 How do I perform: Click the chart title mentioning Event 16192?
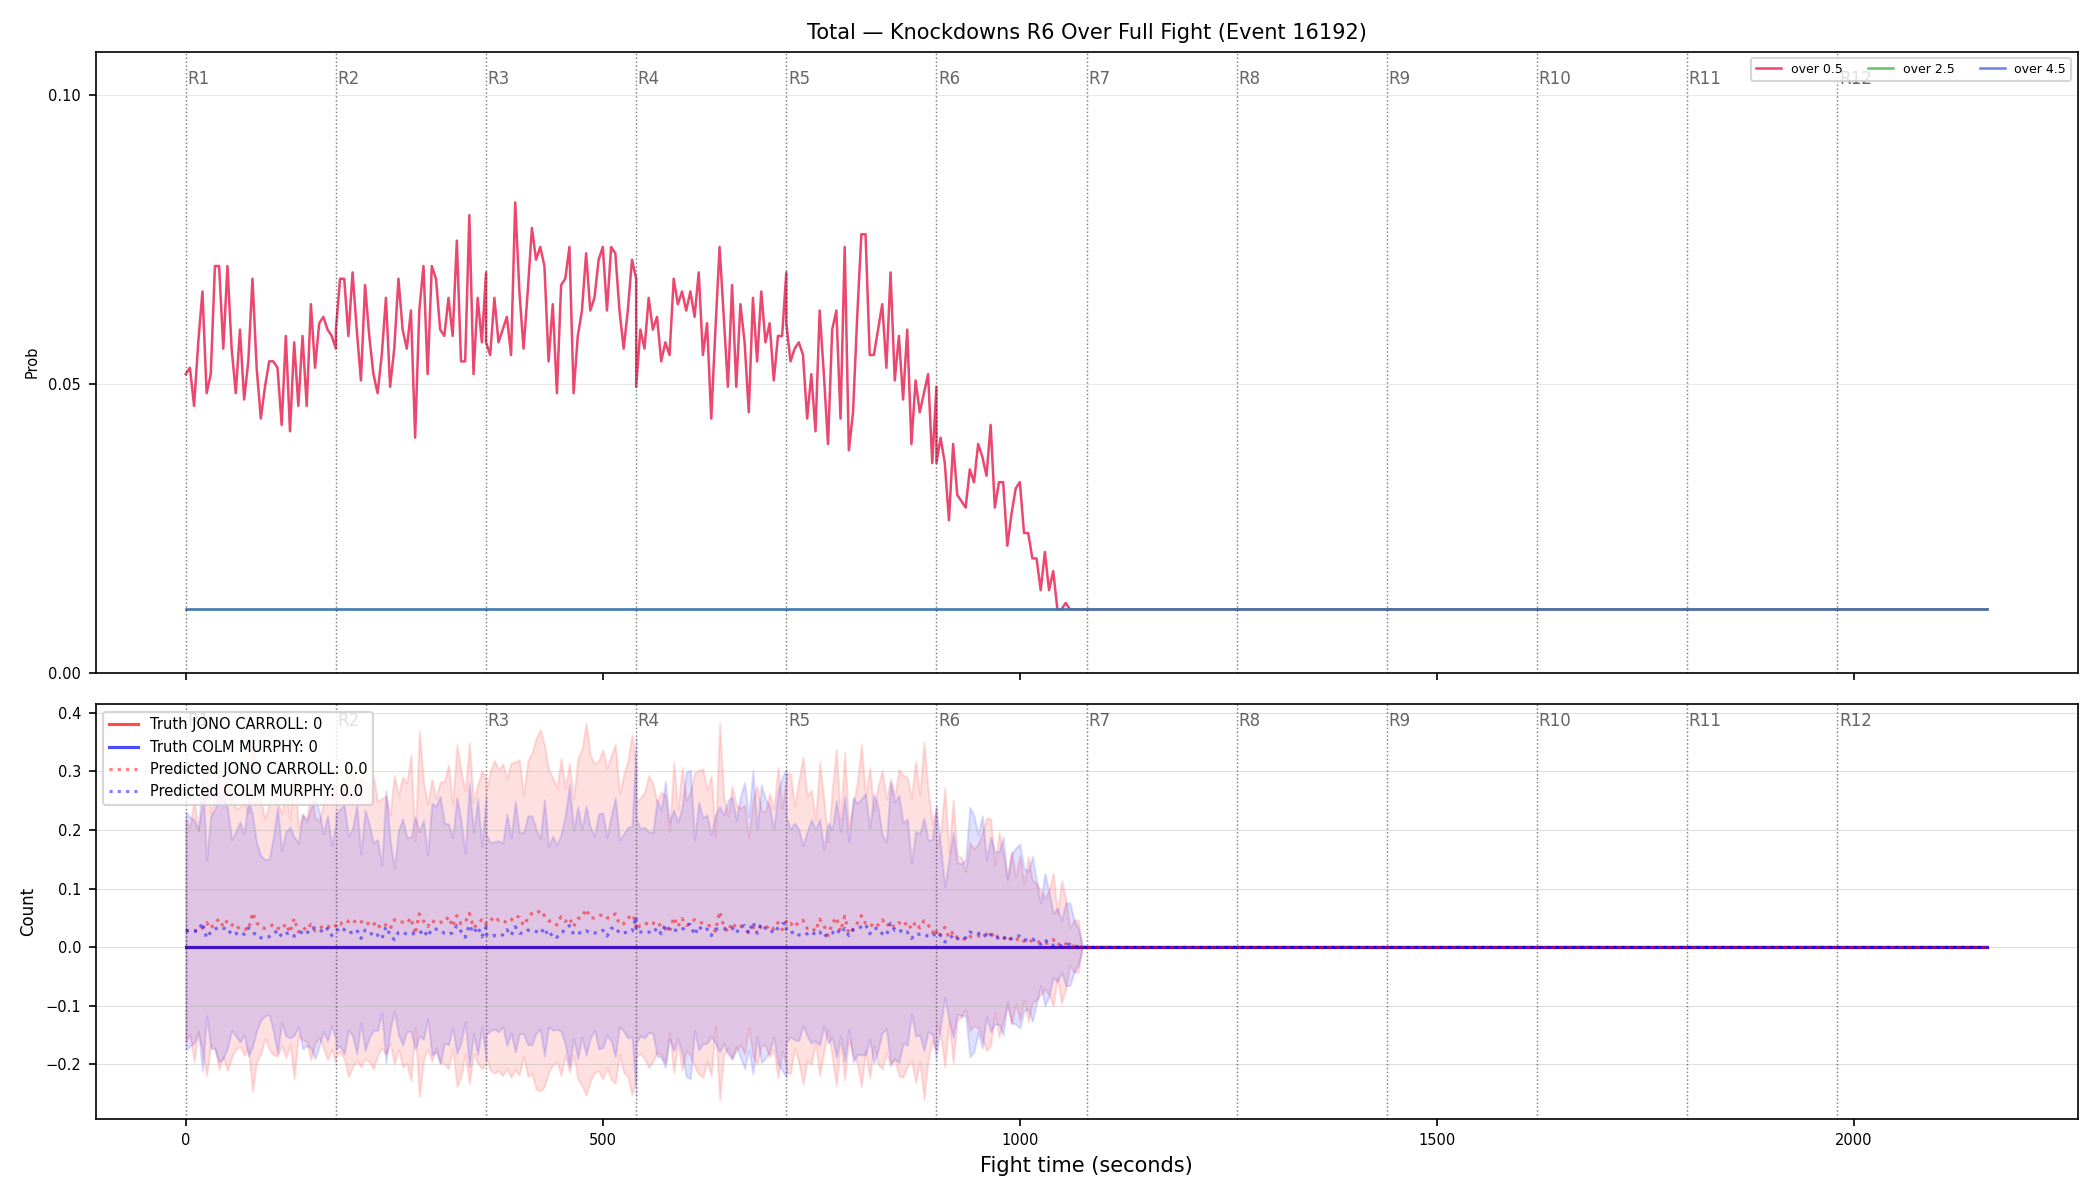[1086, 32]
